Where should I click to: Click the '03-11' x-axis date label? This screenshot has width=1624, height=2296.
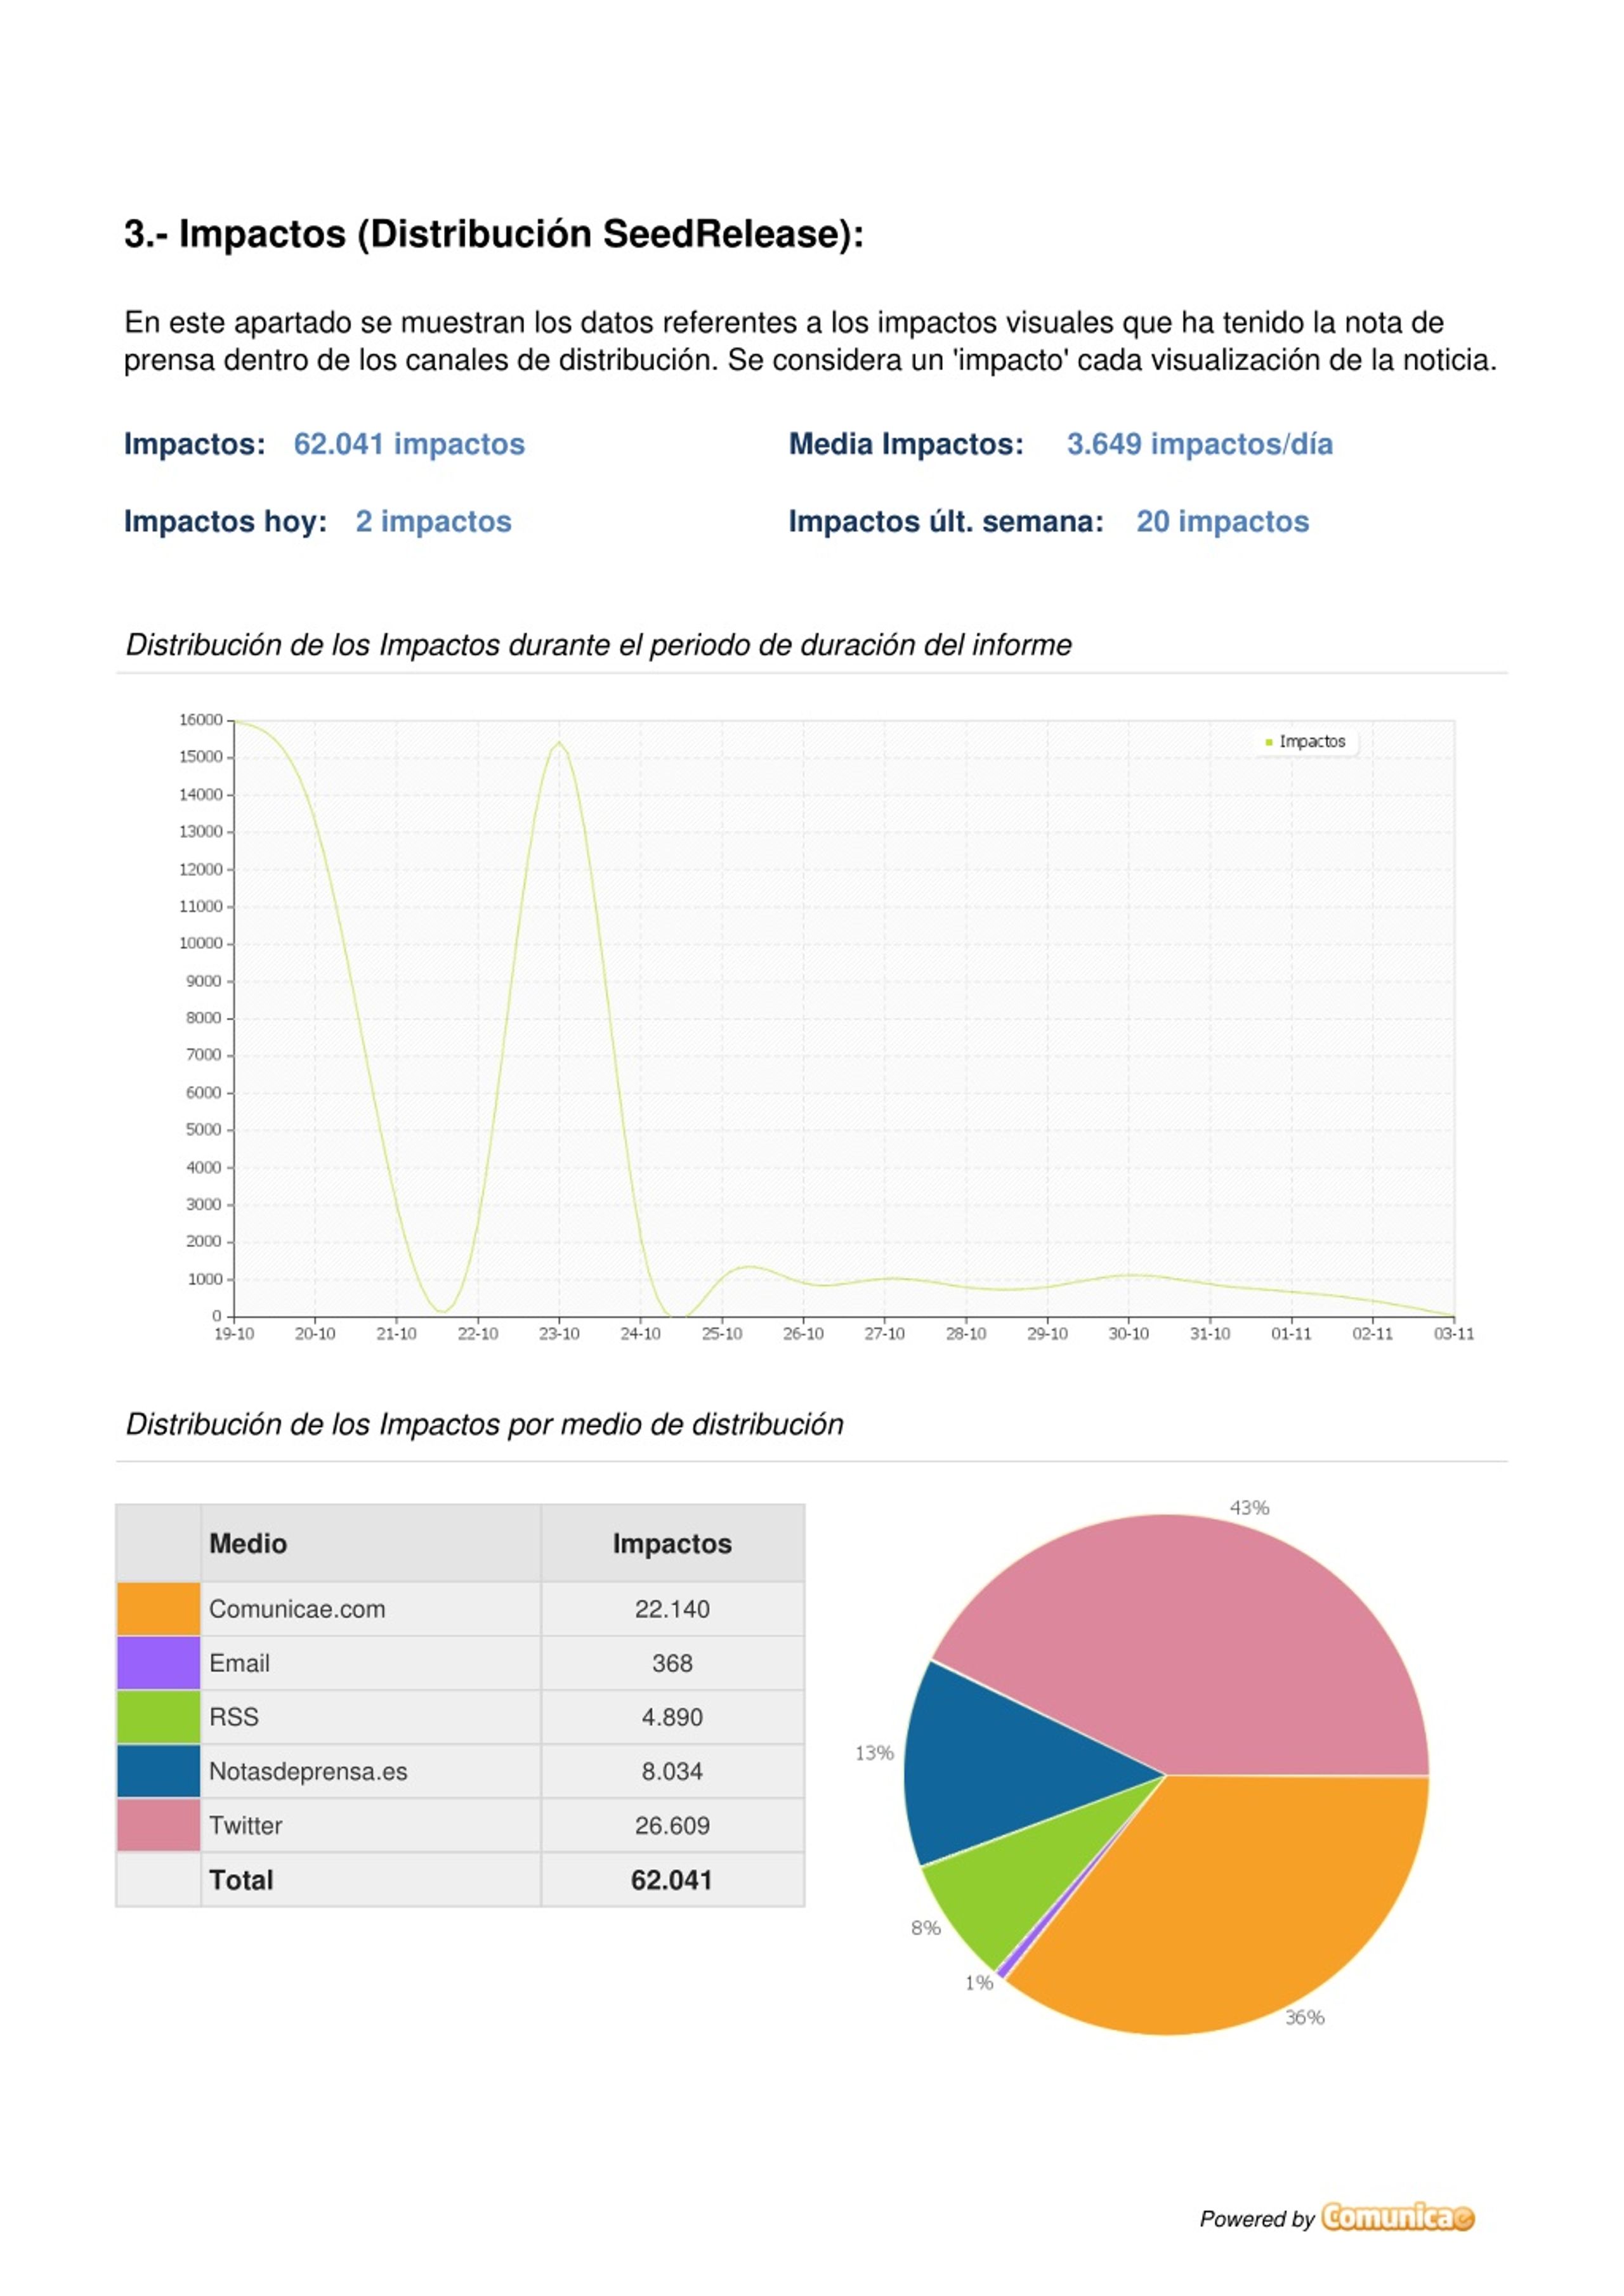click(1454, 1333)
